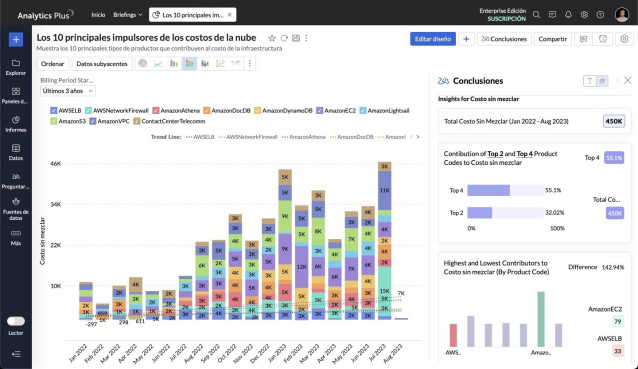The image size is (638, 369).
Task: Switch Conclusiones to visual insights view
Action: tap(603, 81)
